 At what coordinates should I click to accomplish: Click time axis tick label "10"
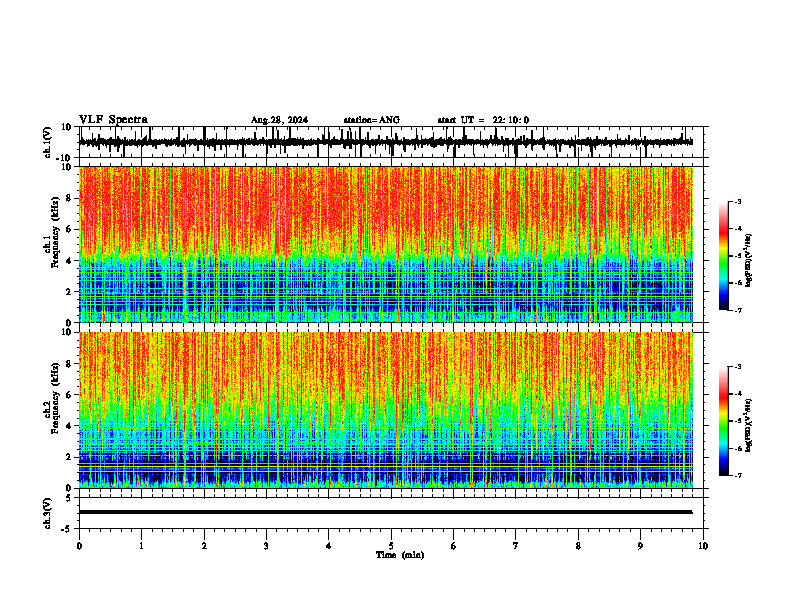point(703,546)
